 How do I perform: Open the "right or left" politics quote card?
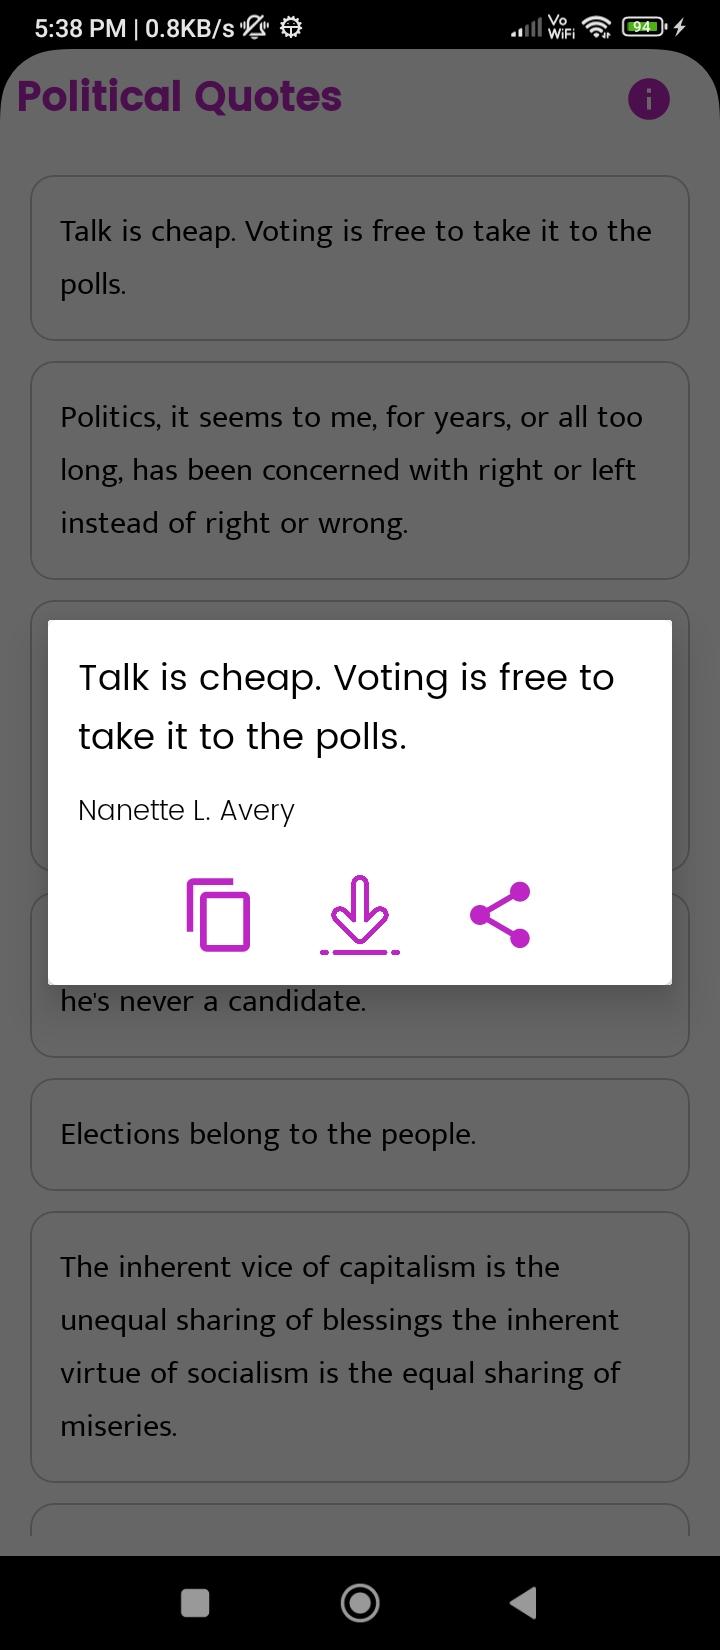360,470
